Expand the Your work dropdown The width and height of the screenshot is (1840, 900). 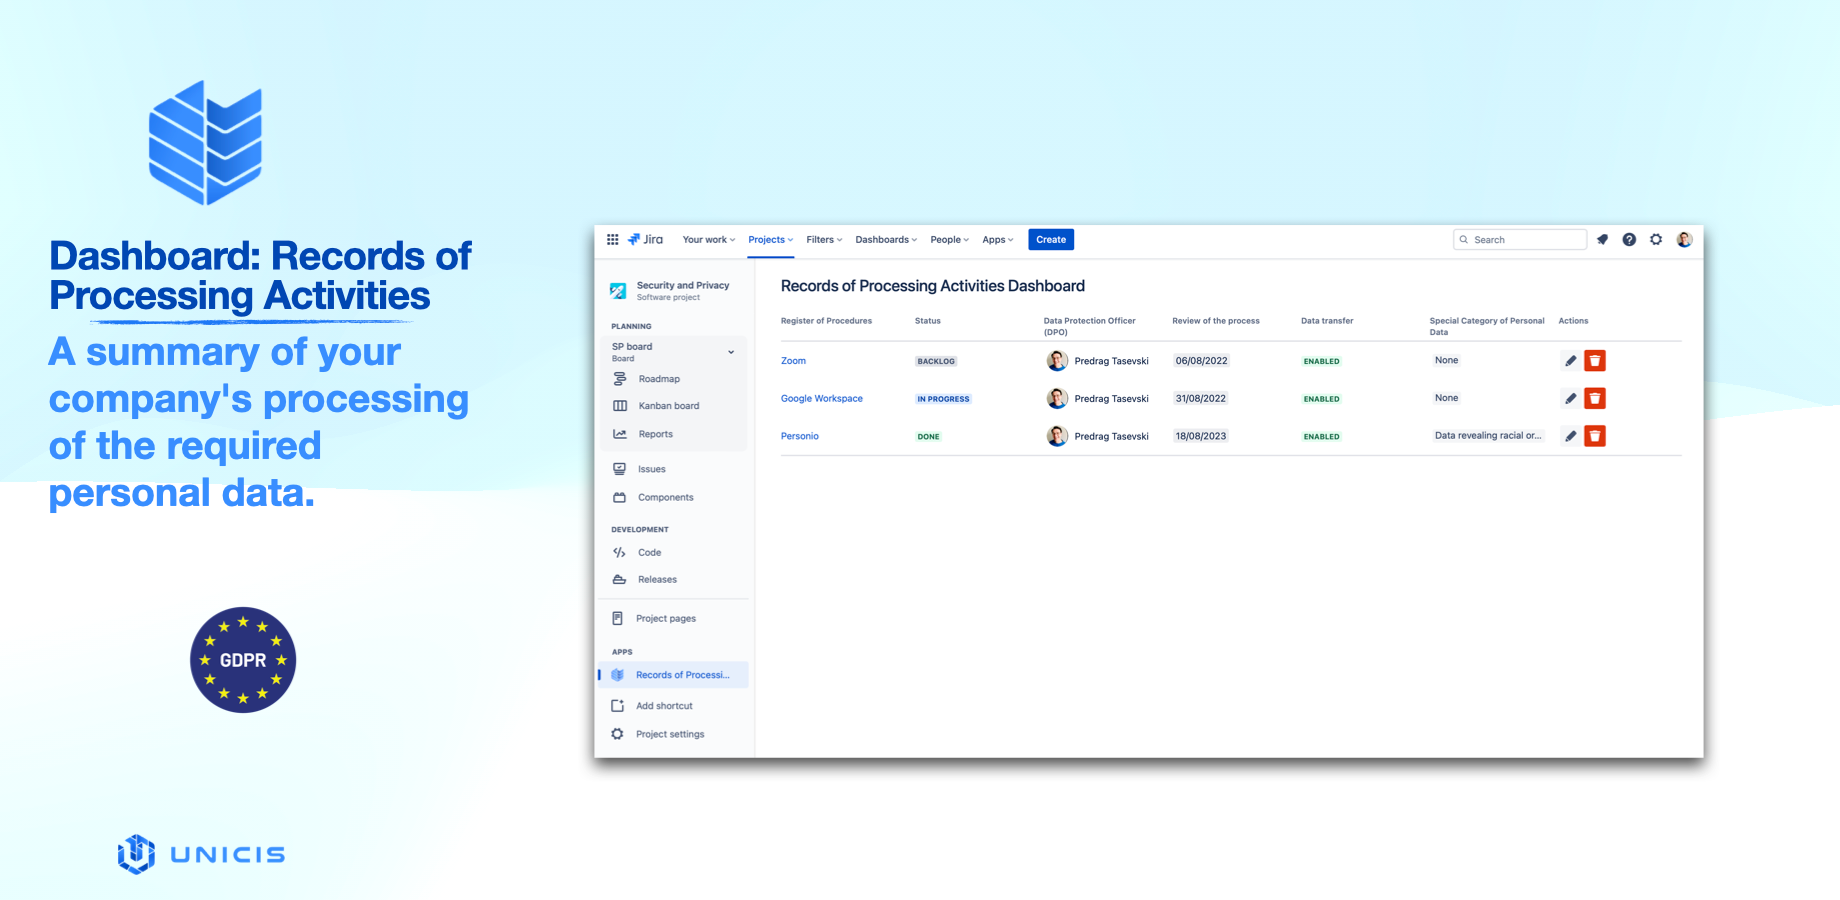pos(709,240)
